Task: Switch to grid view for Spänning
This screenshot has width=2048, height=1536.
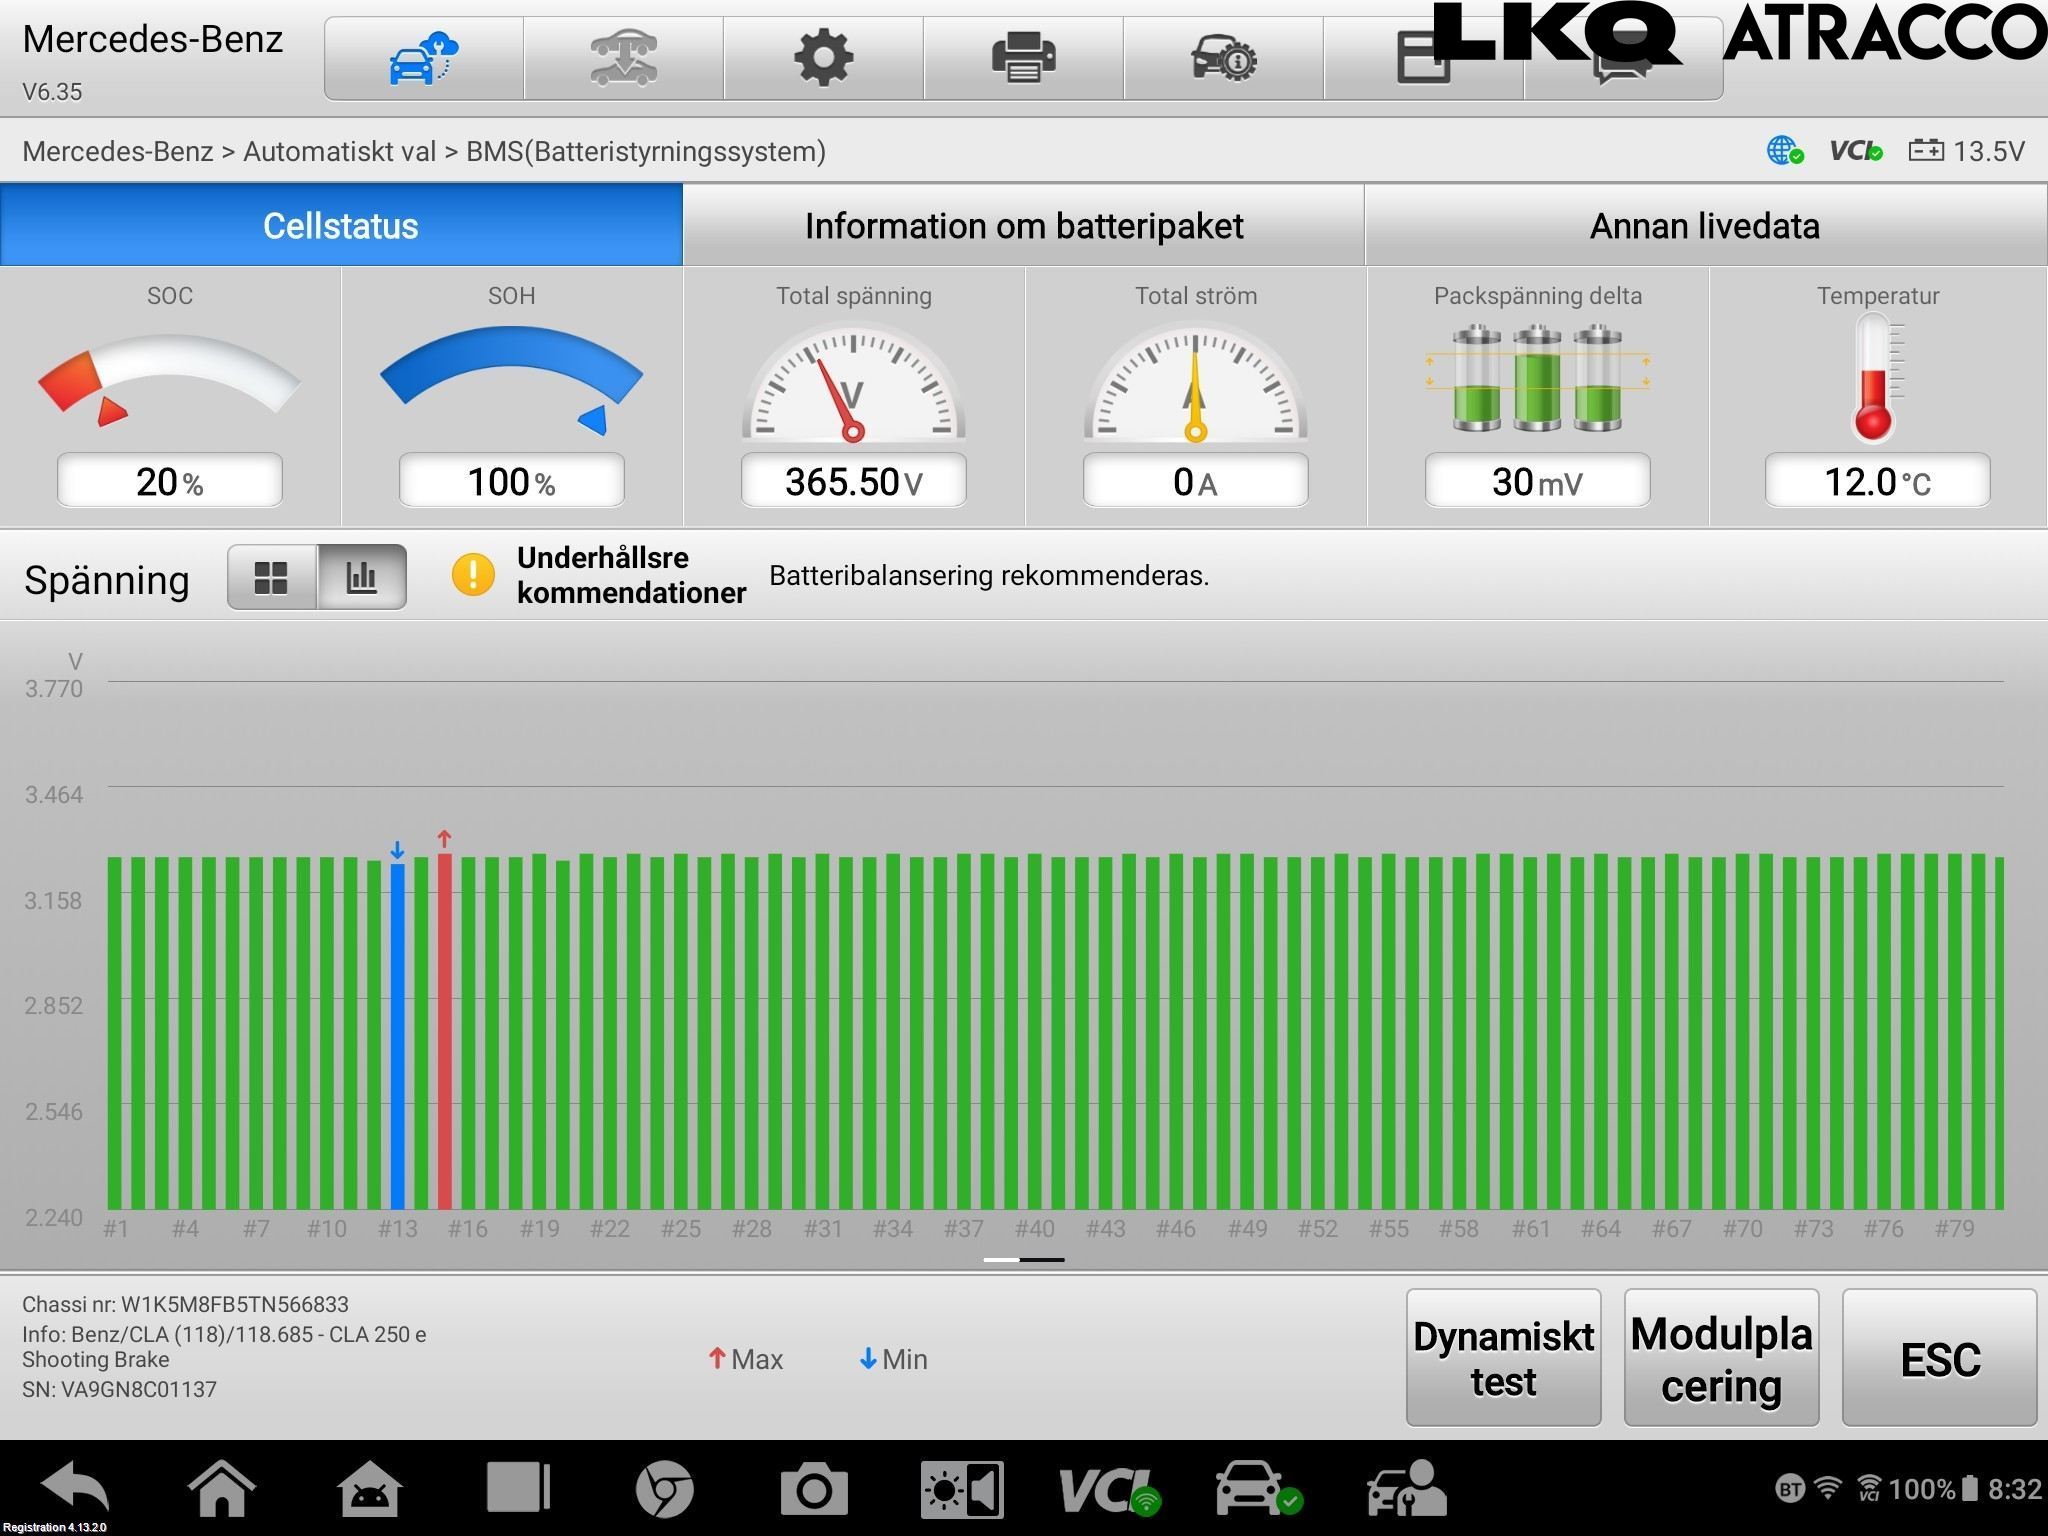Action: [272, 577]
